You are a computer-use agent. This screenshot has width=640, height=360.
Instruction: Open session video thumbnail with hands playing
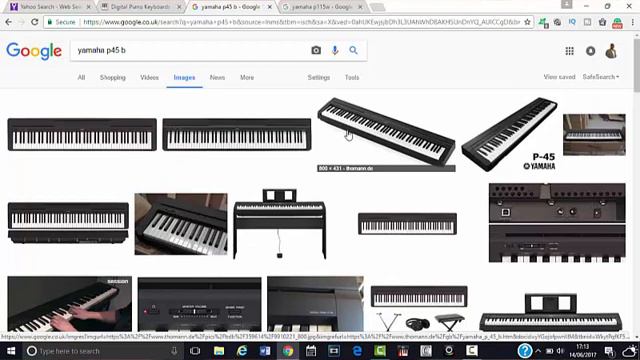(69, 304)
